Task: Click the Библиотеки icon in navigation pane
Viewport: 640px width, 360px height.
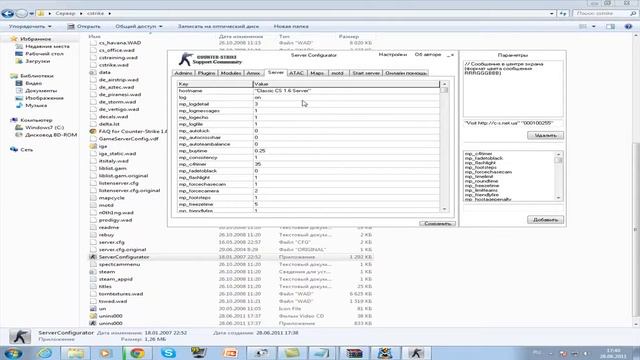Action: [x=14, y=76]
